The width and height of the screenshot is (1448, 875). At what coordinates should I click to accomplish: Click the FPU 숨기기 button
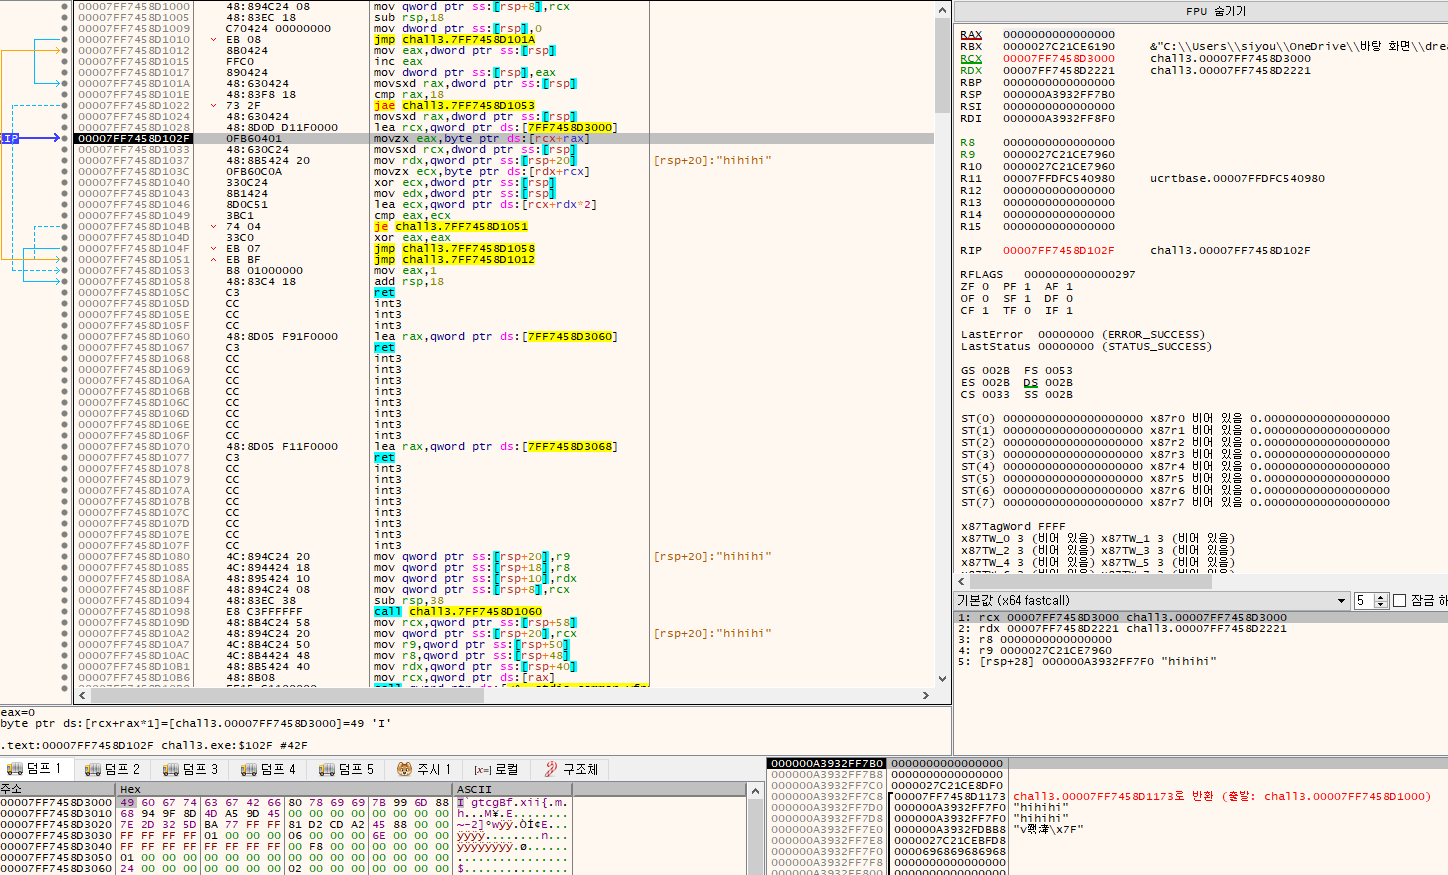(1201, 11)
